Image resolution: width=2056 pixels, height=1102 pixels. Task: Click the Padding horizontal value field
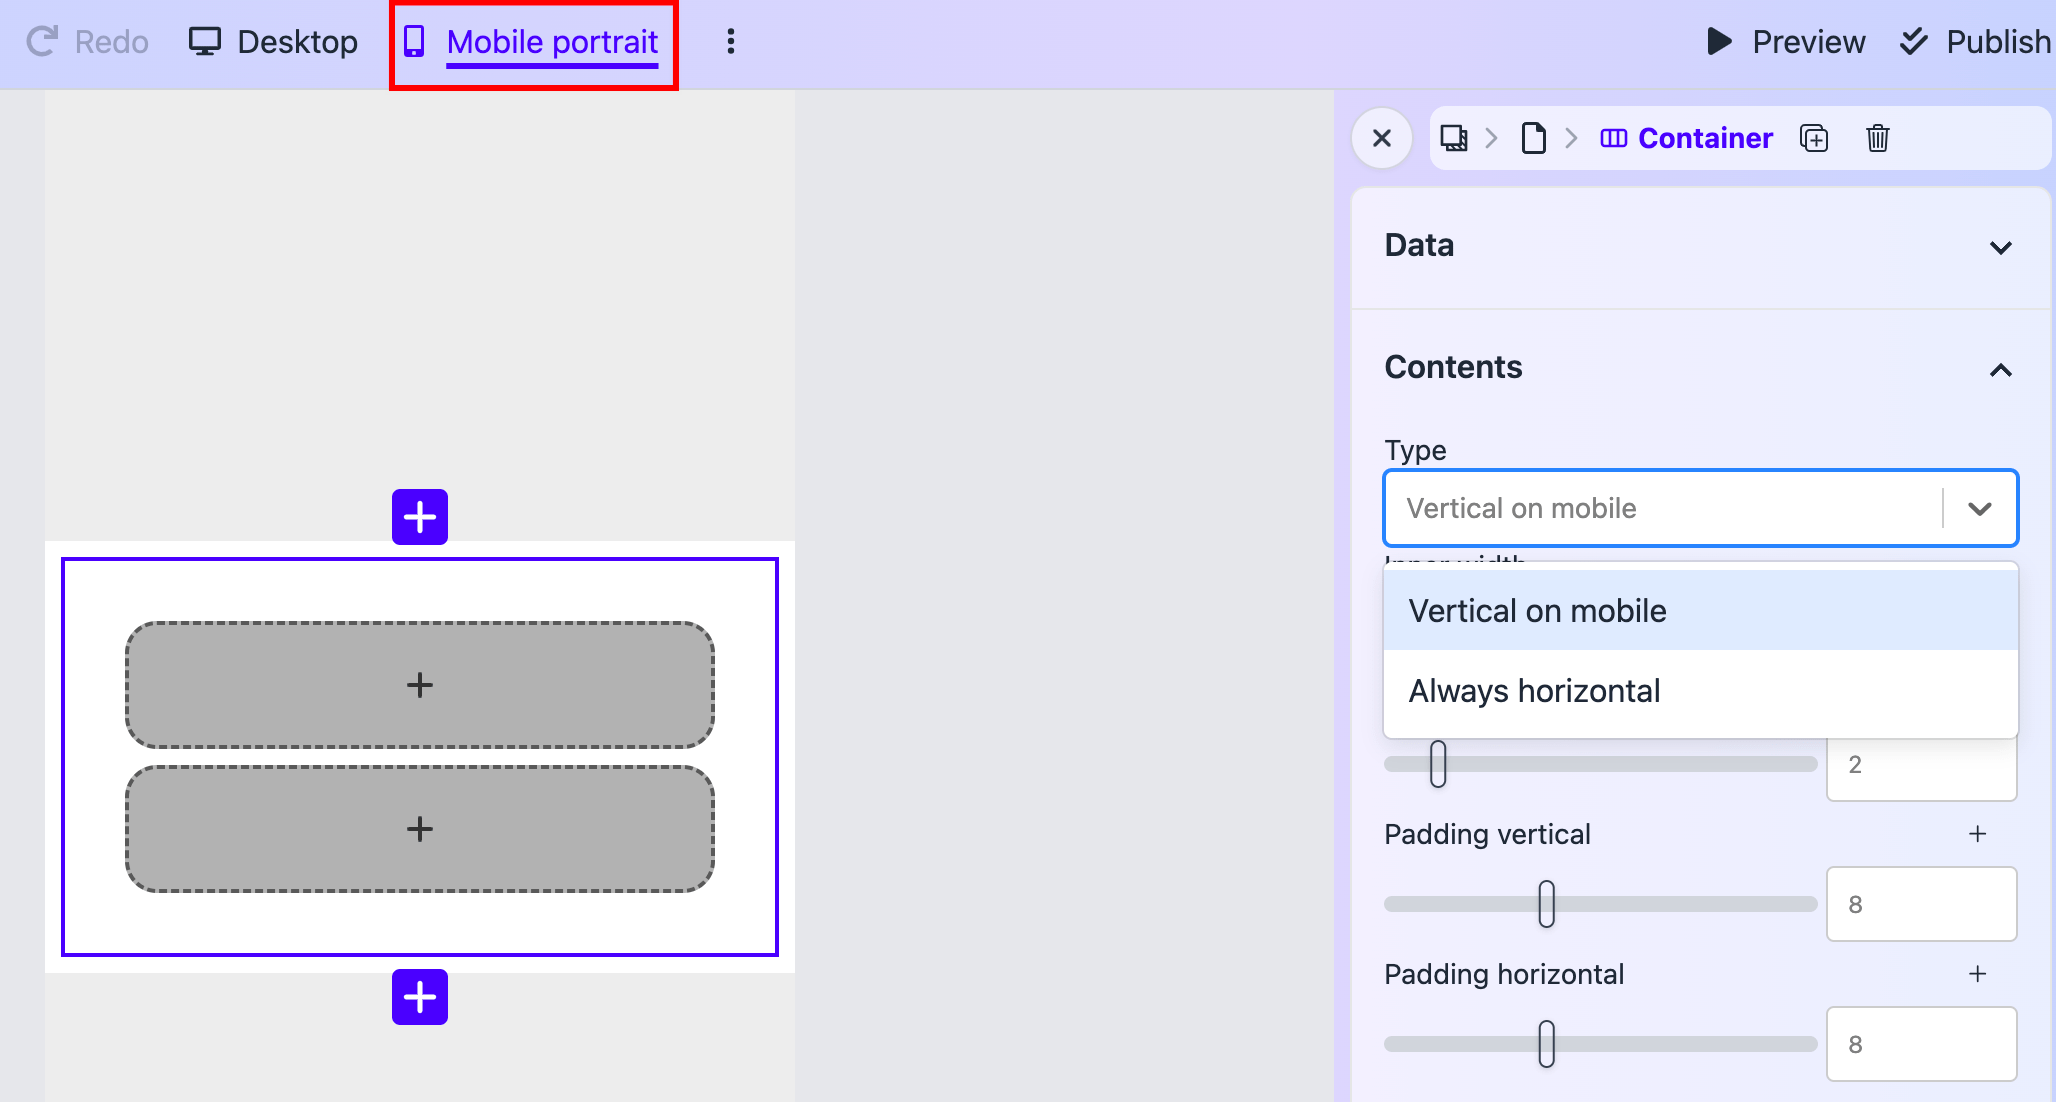1920,1044
